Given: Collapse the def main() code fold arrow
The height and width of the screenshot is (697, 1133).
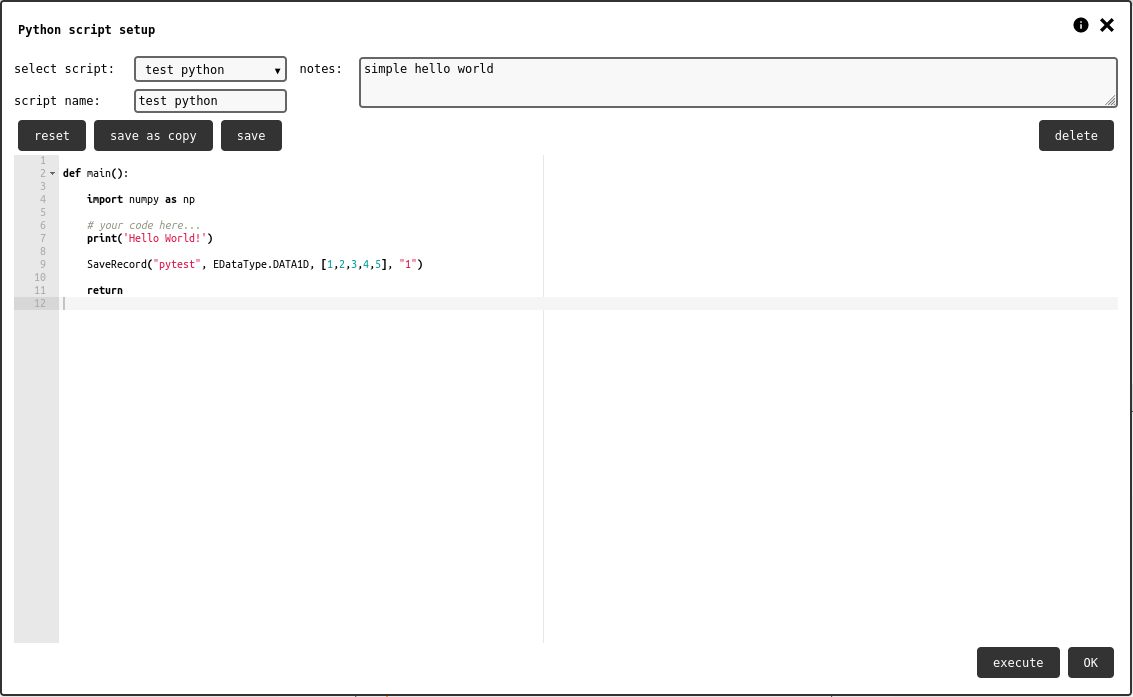Looking at the screenshot, I should [x=52, y=174].
